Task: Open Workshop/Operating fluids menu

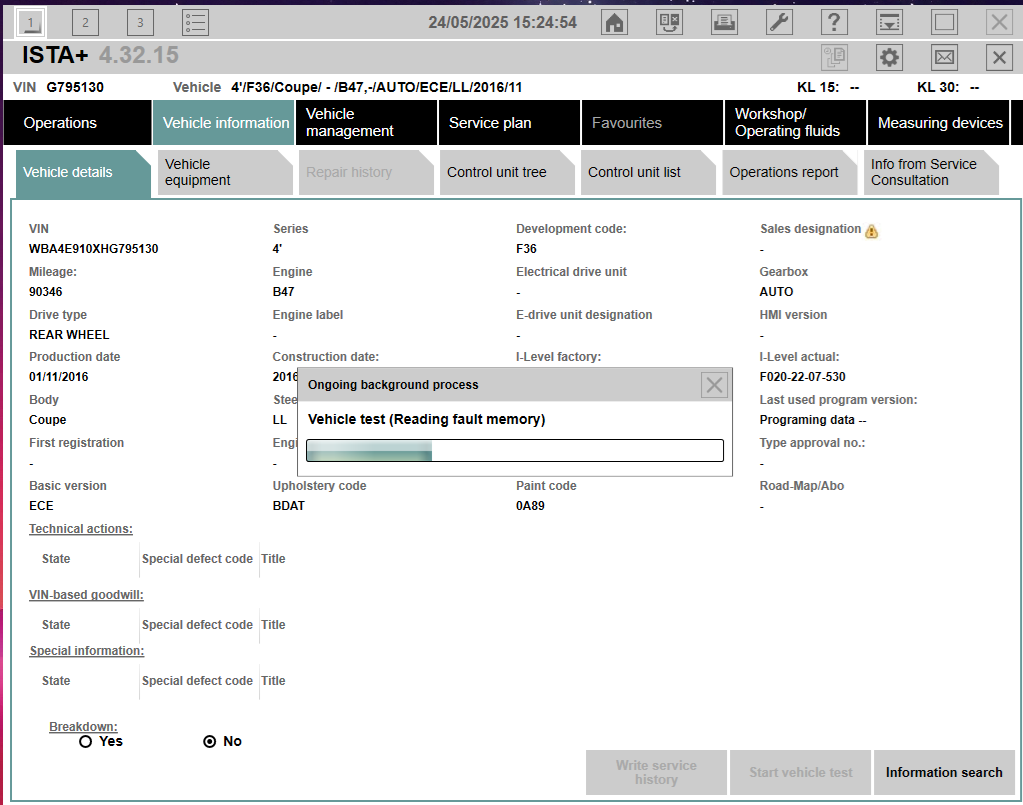Action: 795,123
